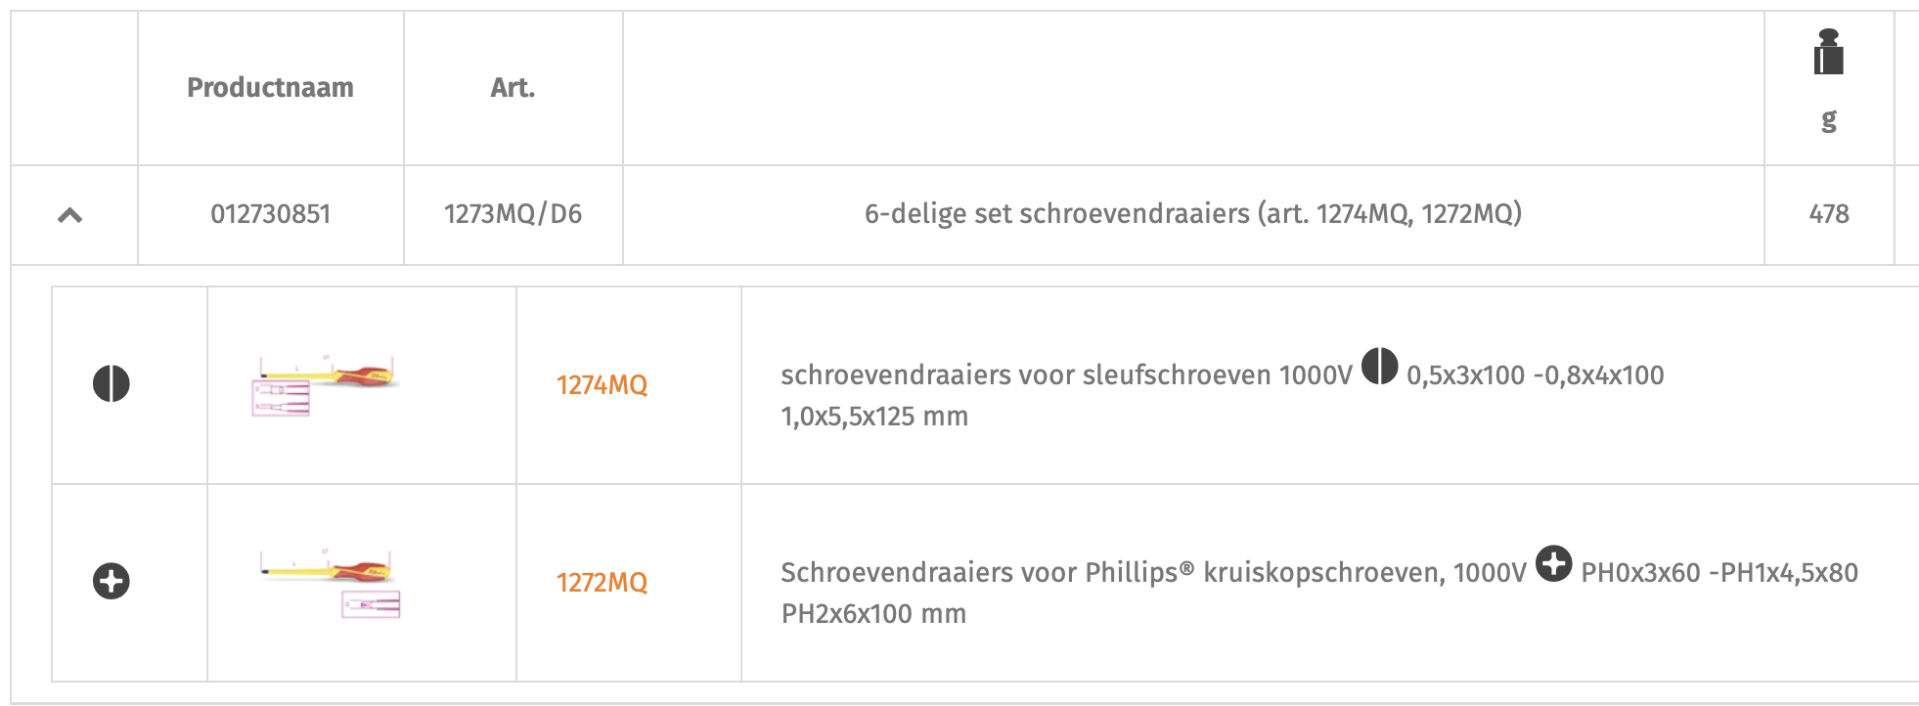Click the 6-delige set schroevendraaiers description
1919x706 pixels.
click(1192, 214)
